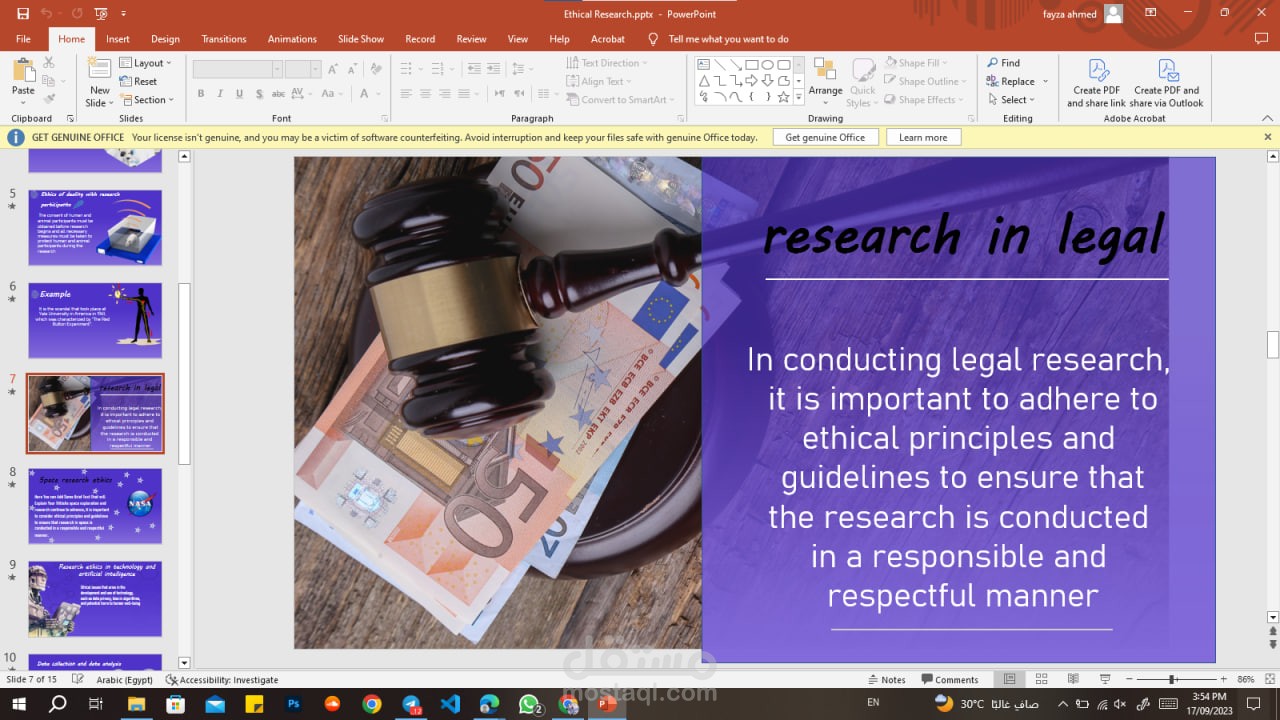Image resolution: width=1280 pixels, height=720 pixels.
Task: Open Telegram from the taskbar
Action: point(411,704)
